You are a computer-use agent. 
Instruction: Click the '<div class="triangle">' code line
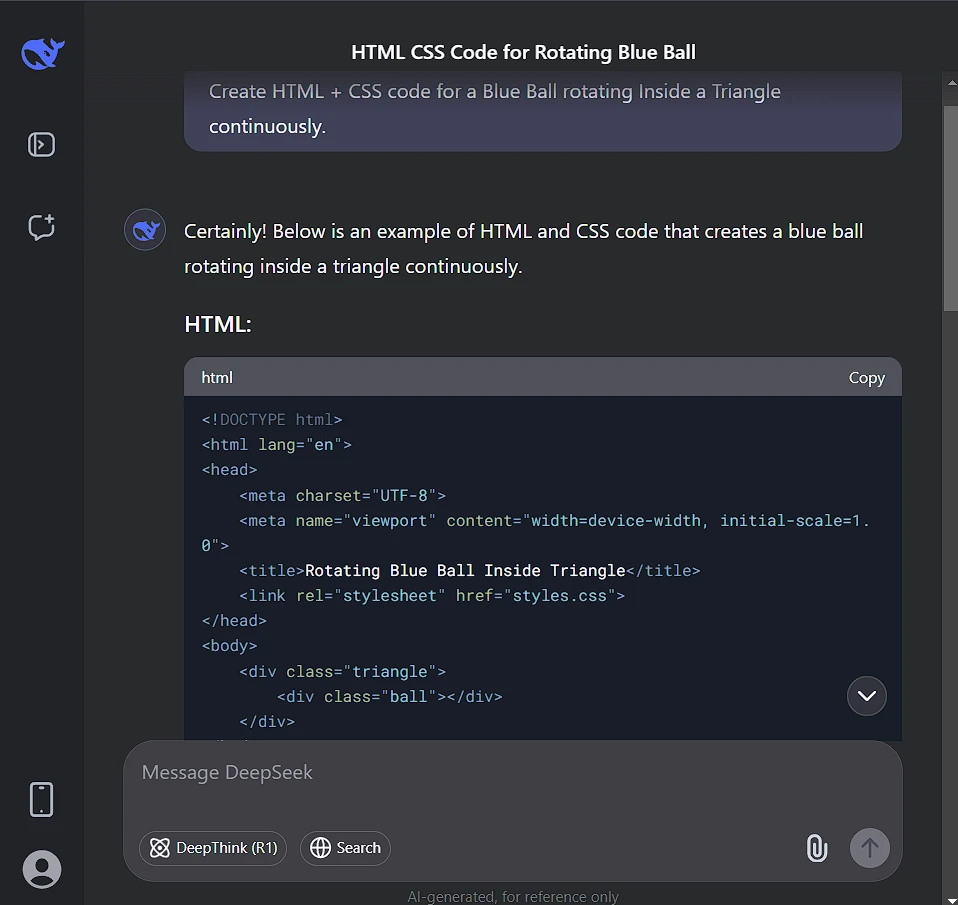tap(343, 672)
